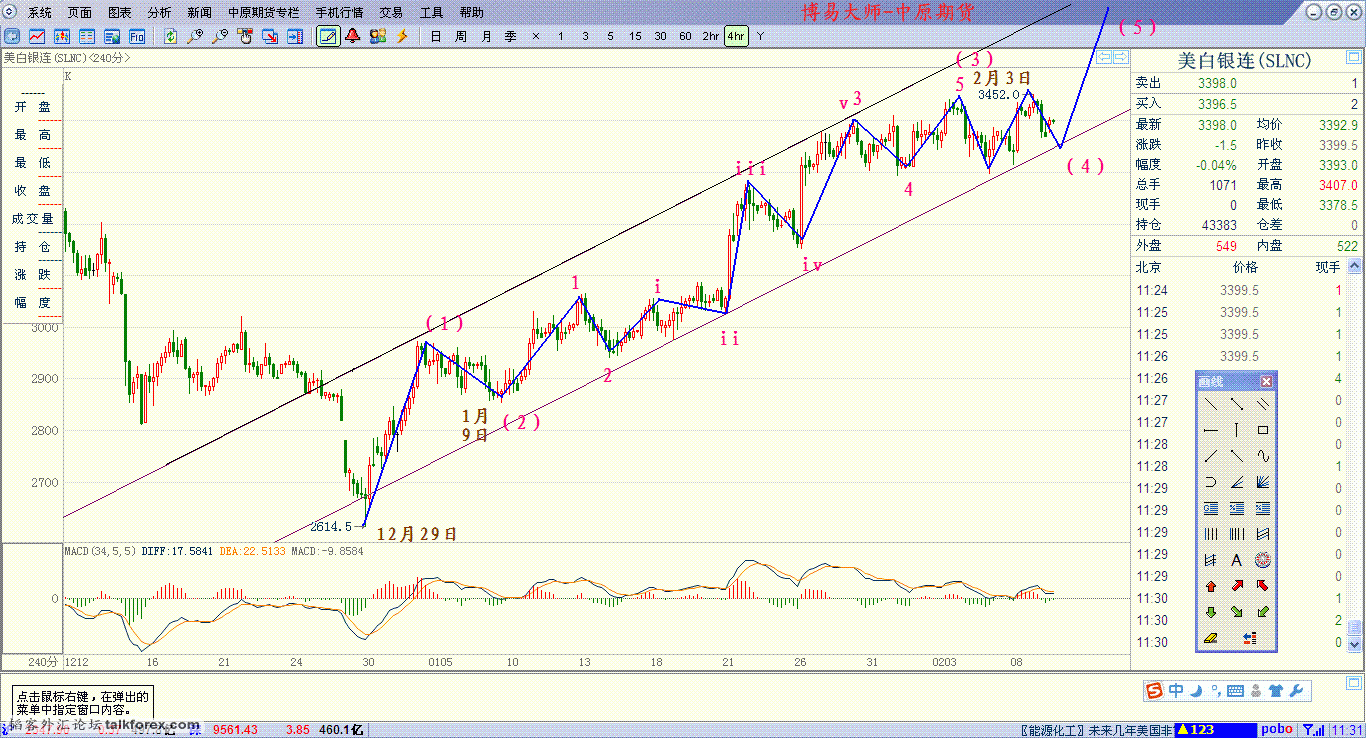
Task: Switch chart to monthly 月 period
Action: coord(485,36)
